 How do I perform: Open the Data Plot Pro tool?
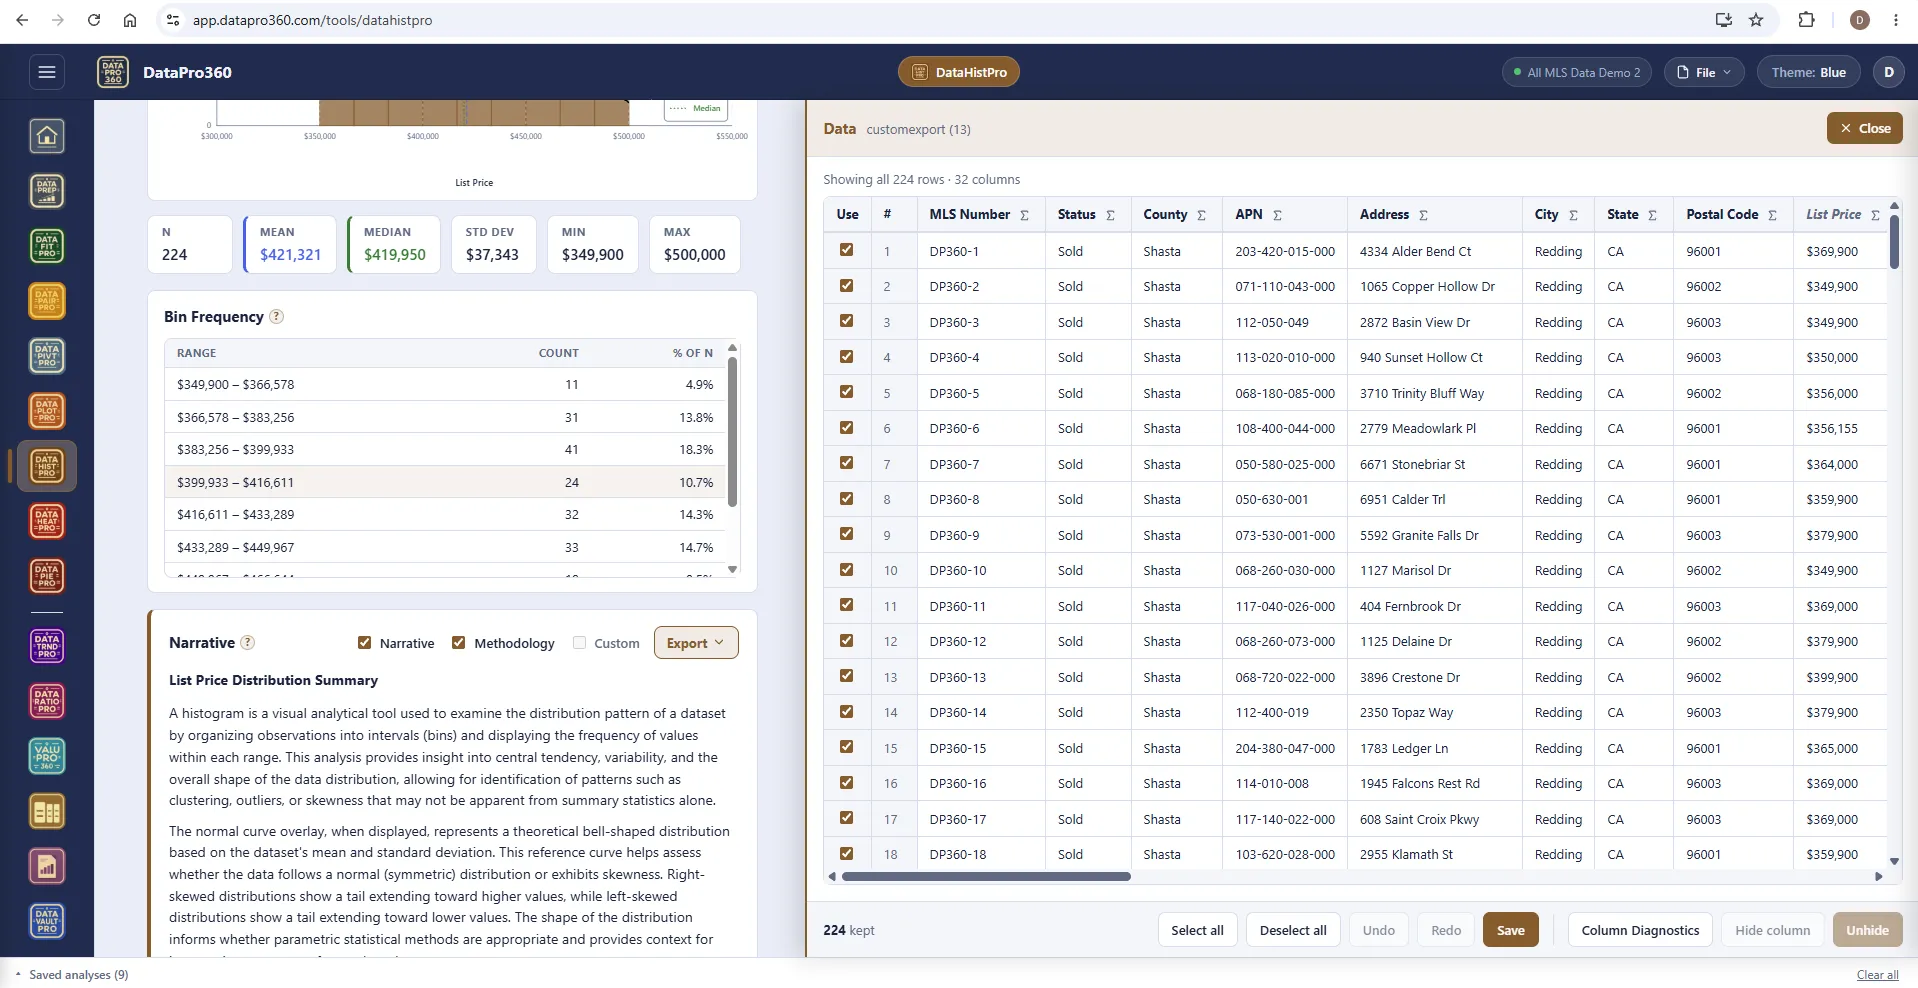pyautogui.click(x=47, y=411)
